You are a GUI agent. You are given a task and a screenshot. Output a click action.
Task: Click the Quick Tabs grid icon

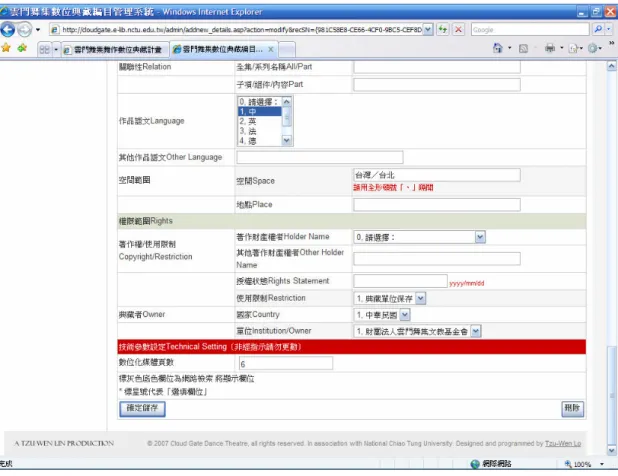point(45,50)
